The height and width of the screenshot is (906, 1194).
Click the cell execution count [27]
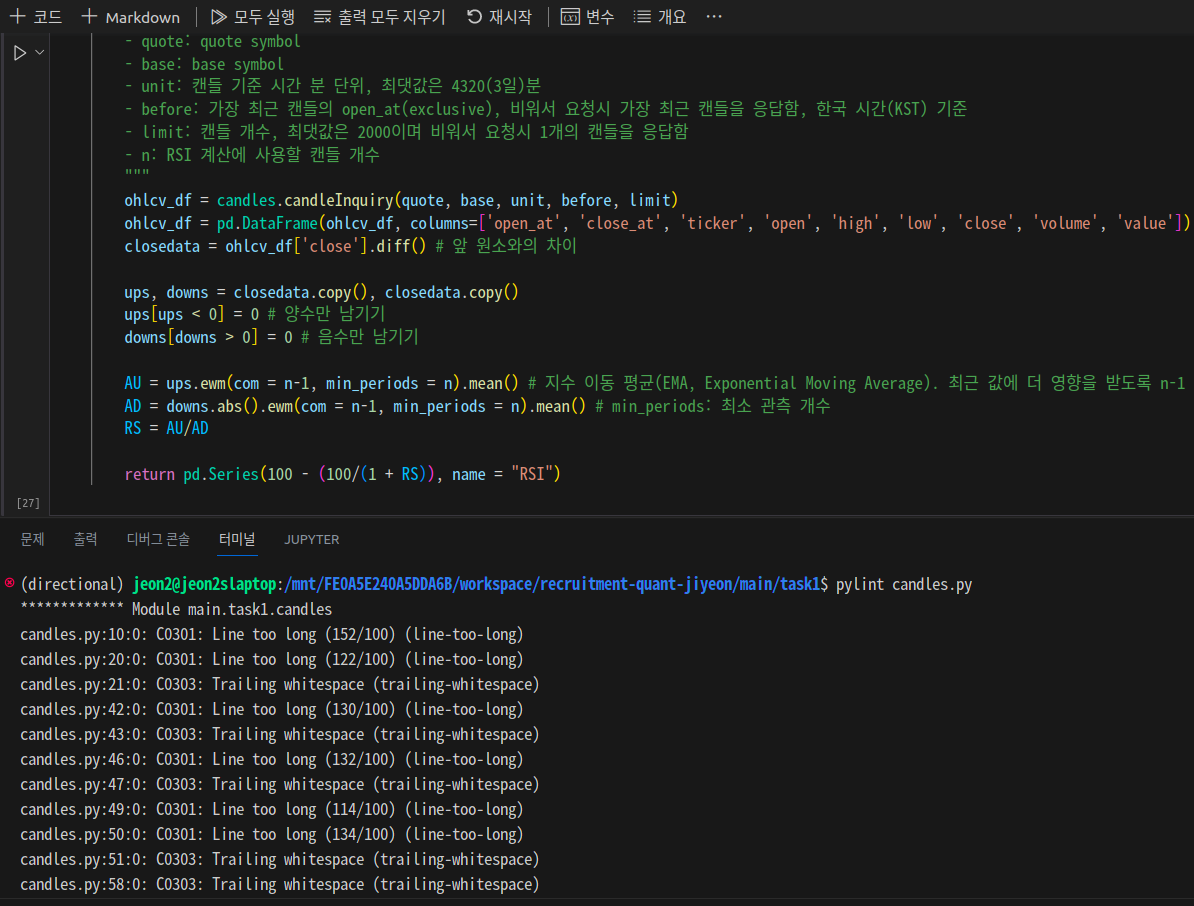(x=28, y=502)
